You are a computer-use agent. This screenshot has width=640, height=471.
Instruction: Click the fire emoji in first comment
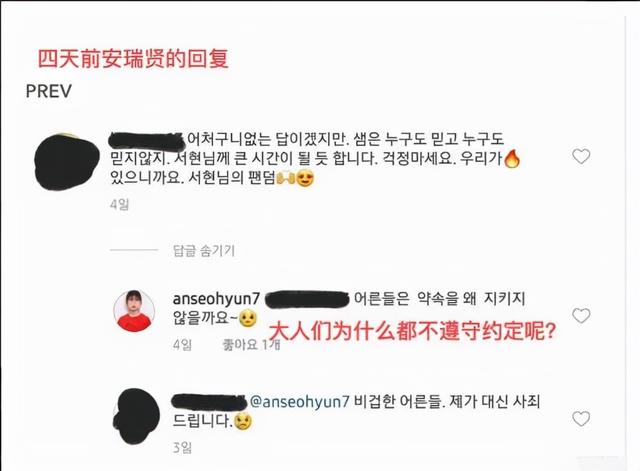click(x=512, y=159)
